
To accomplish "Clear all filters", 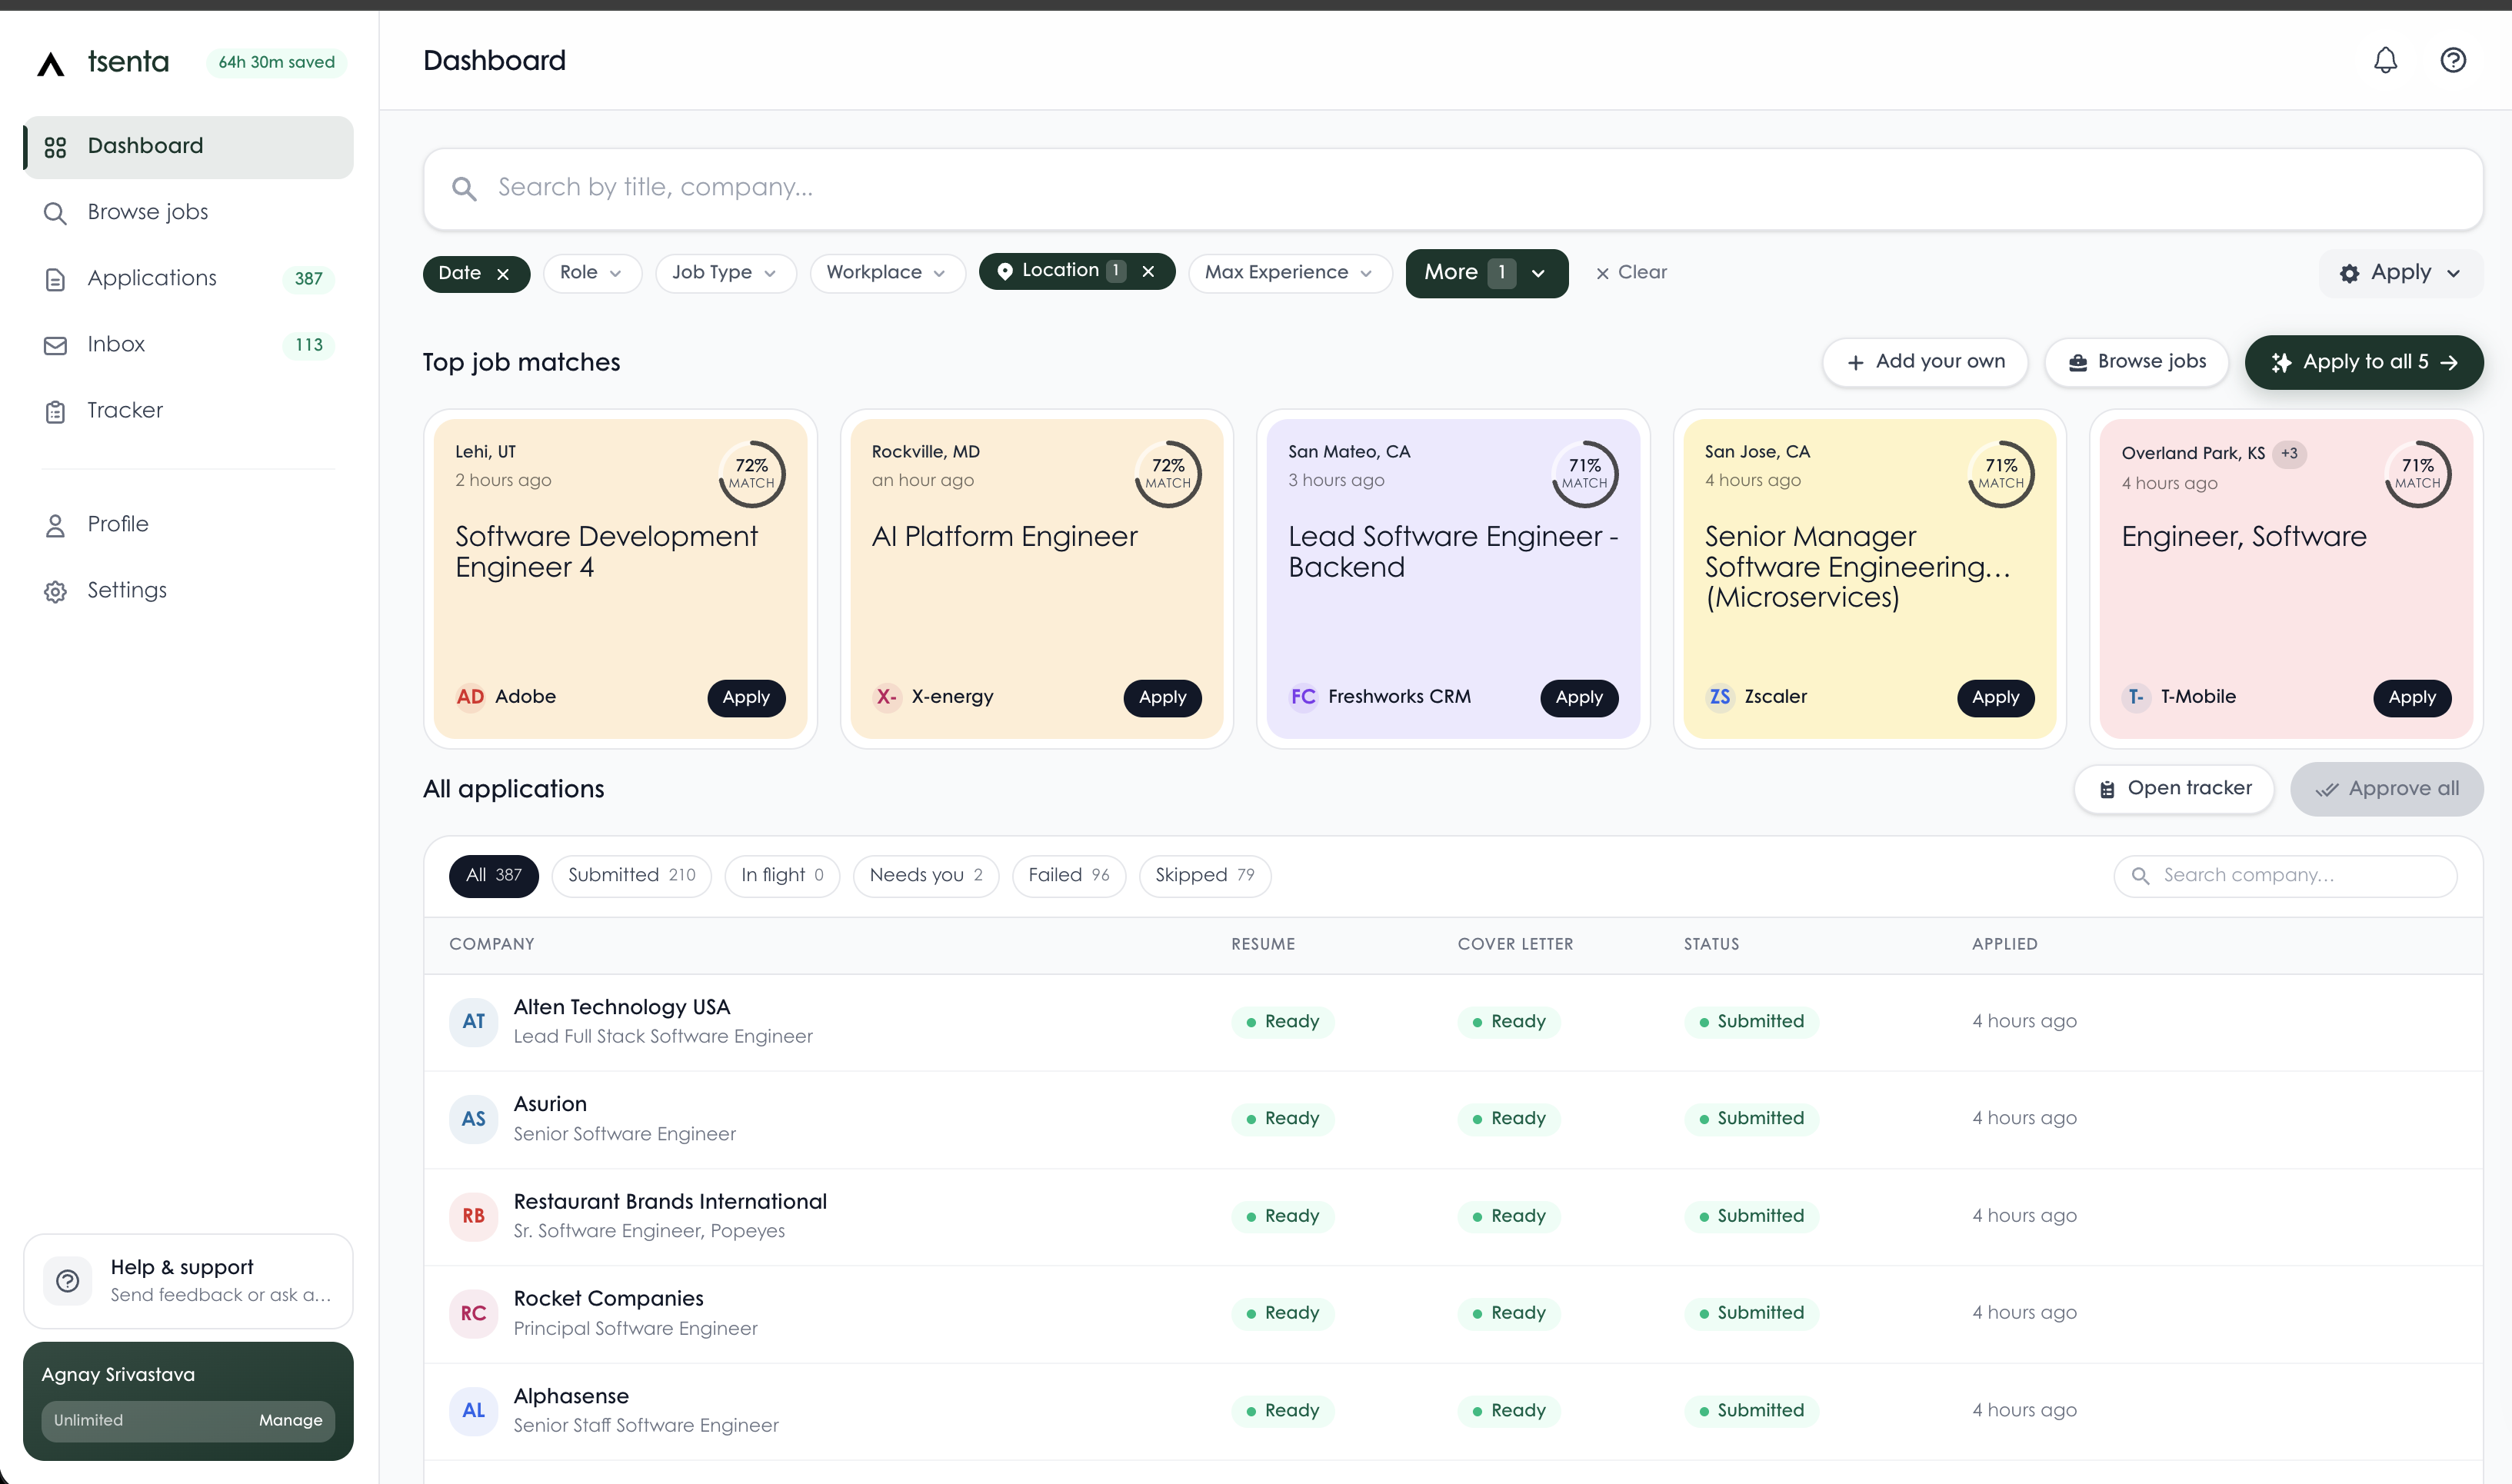I will [1631, 273].
